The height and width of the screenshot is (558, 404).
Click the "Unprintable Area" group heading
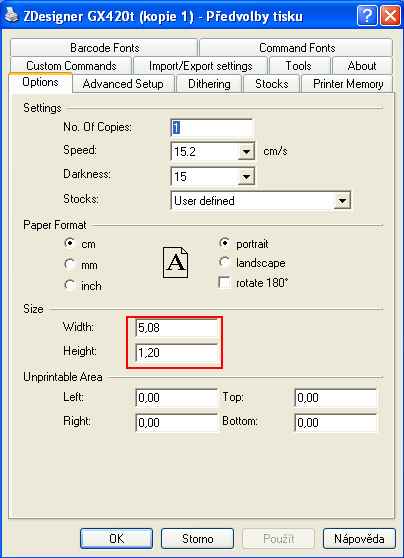pos(63,377)
